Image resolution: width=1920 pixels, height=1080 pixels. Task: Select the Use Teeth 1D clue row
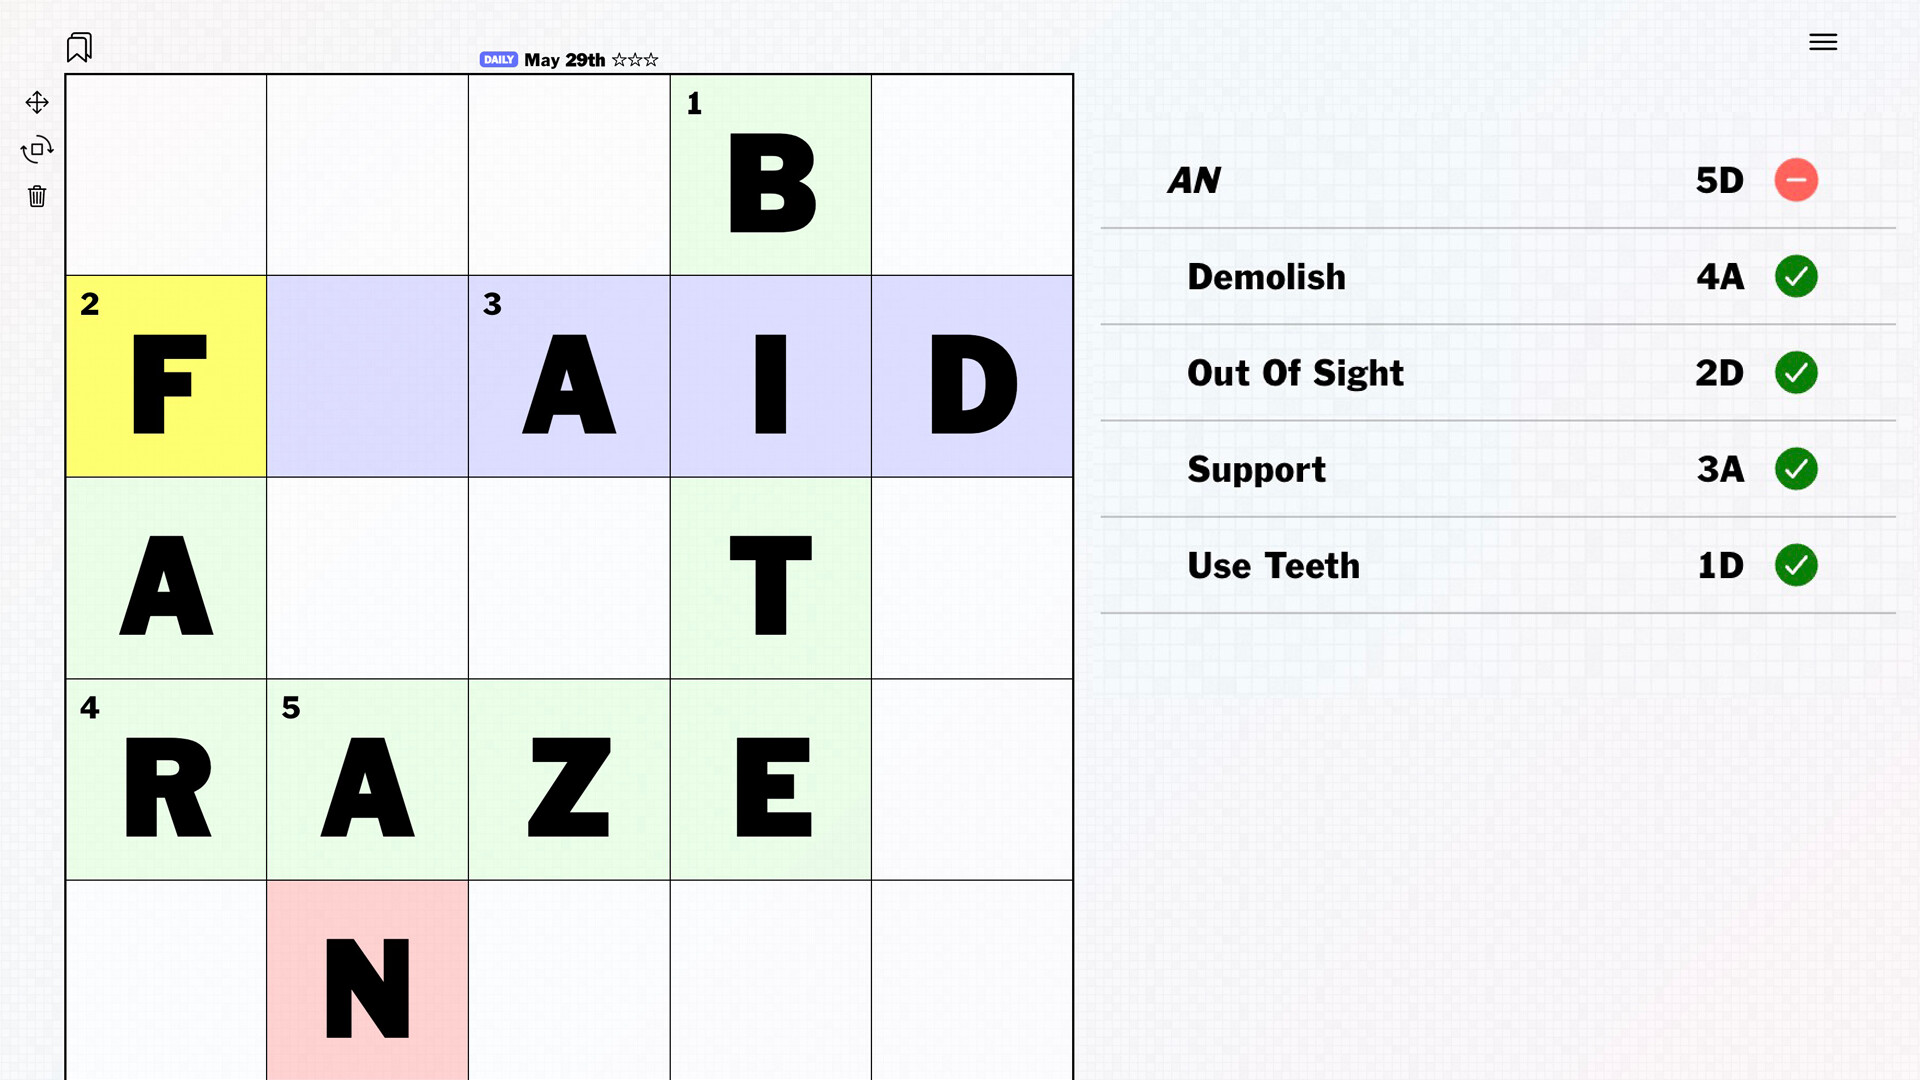tap(1450, 565)
